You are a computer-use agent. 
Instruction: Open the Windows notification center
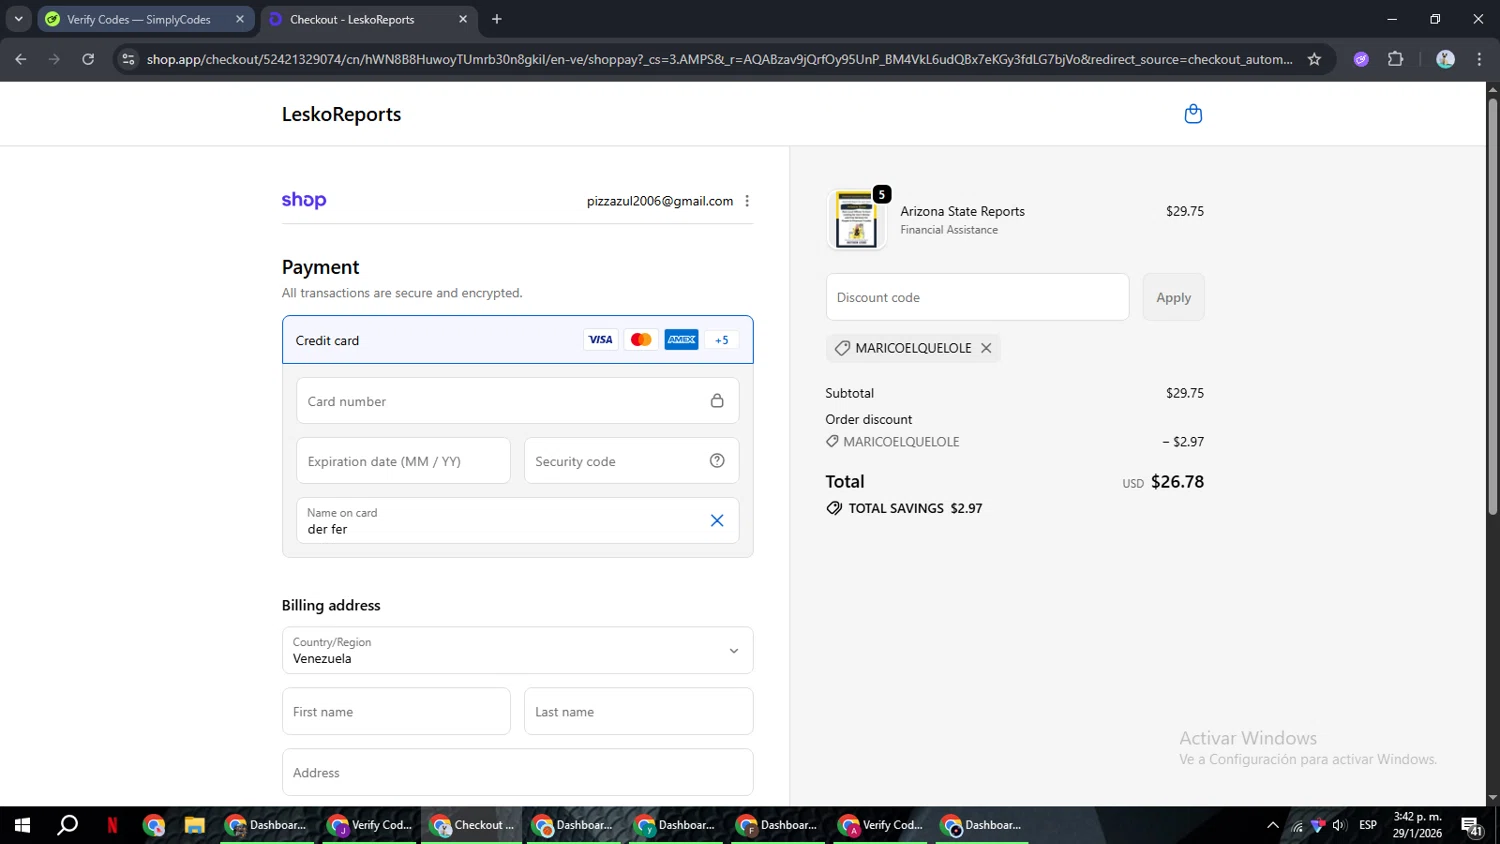1472,825
